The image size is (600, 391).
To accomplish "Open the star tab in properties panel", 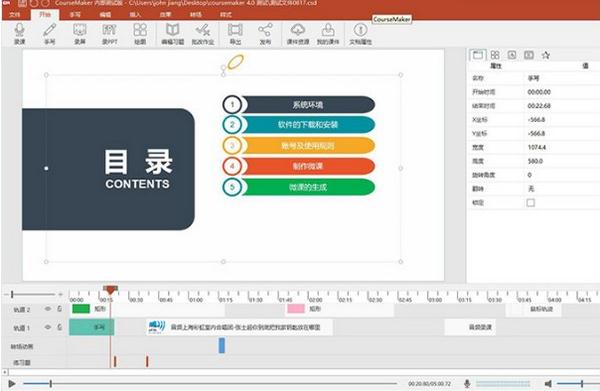I will point(546,55).
